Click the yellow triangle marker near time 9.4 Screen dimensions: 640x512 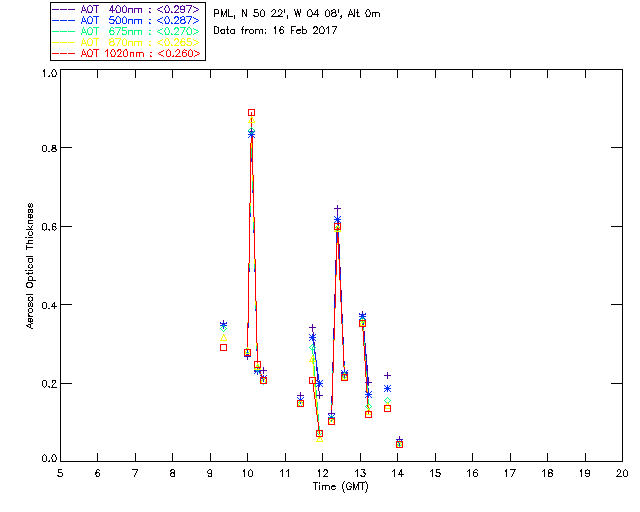tap(223, 338)
